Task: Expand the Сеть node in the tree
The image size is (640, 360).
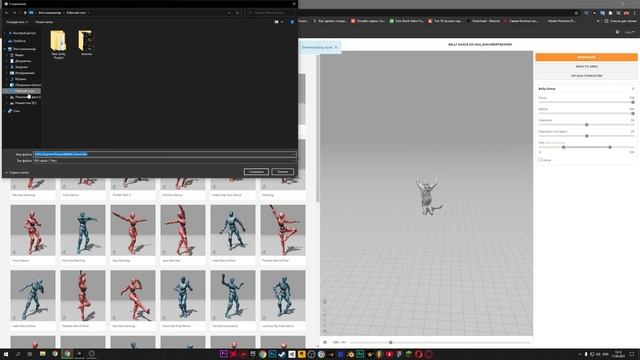Action: pos(5,111)
